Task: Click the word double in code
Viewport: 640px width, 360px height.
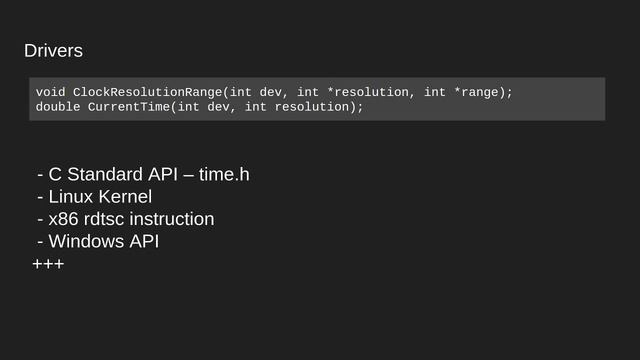Action: [58, 107]
